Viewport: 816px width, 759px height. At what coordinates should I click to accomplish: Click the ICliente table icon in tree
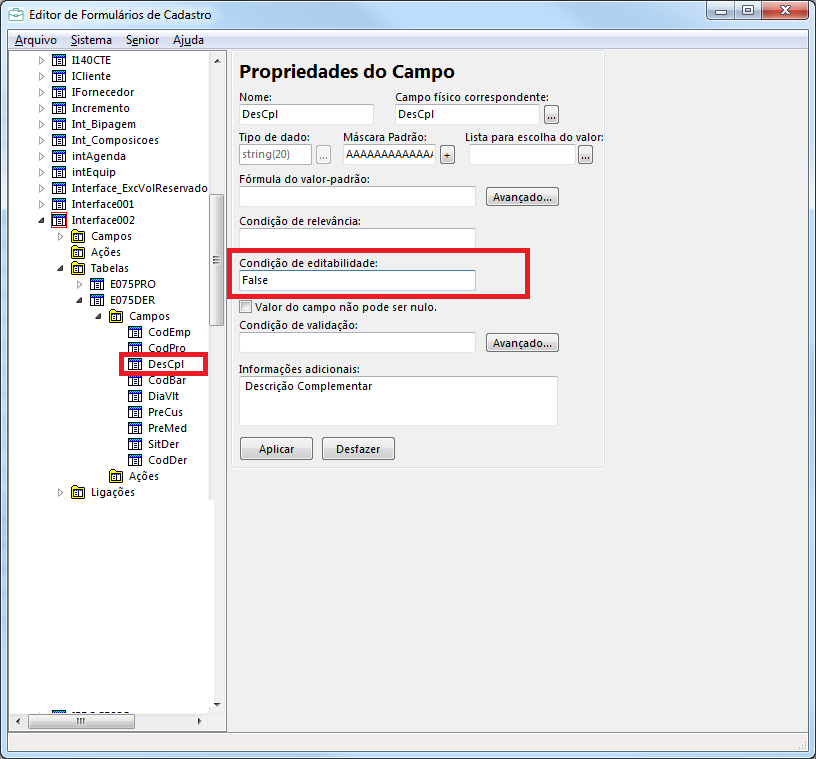(x=59, y=76)
